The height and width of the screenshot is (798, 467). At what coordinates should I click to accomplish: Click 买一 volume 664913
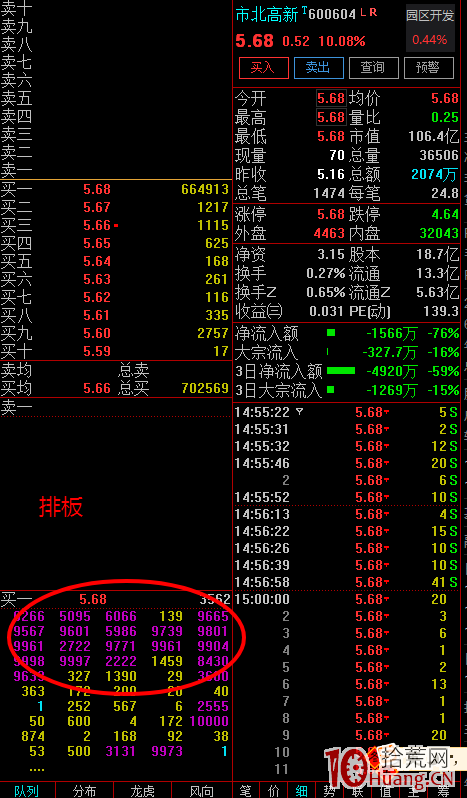point(205,189)
